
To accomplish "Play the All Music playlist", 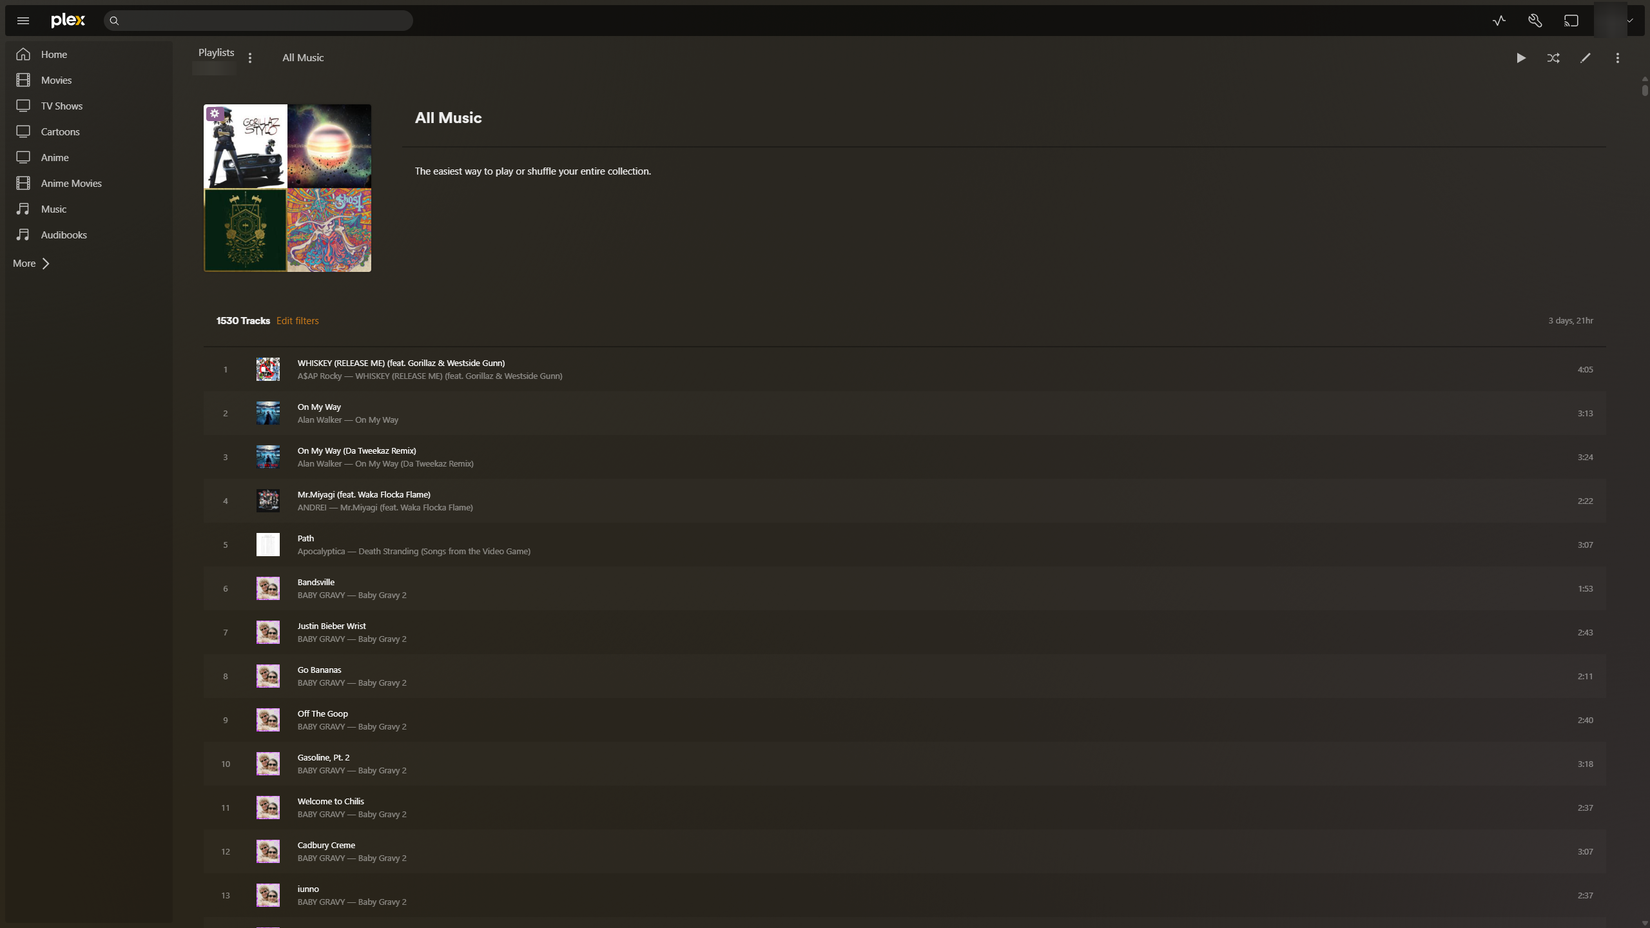I will [1521, 58].
